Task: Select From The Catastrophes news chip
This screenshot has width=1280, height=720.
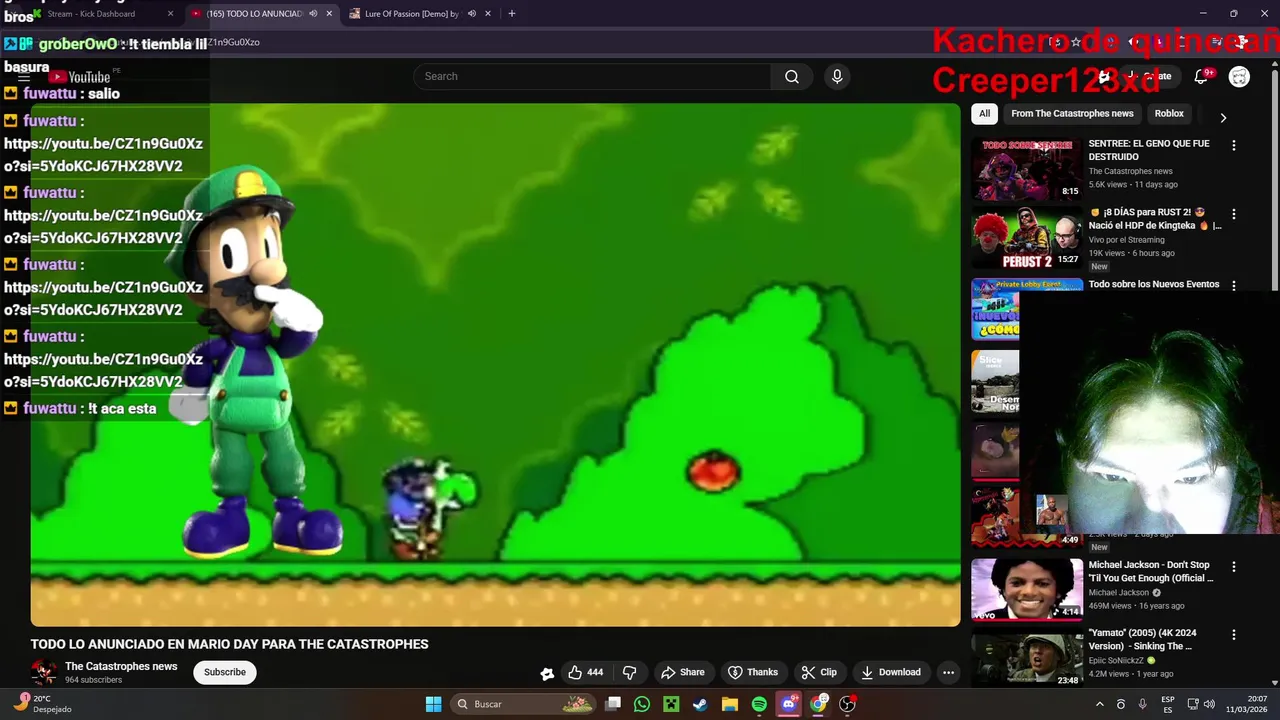Action: click(1072, 114)
